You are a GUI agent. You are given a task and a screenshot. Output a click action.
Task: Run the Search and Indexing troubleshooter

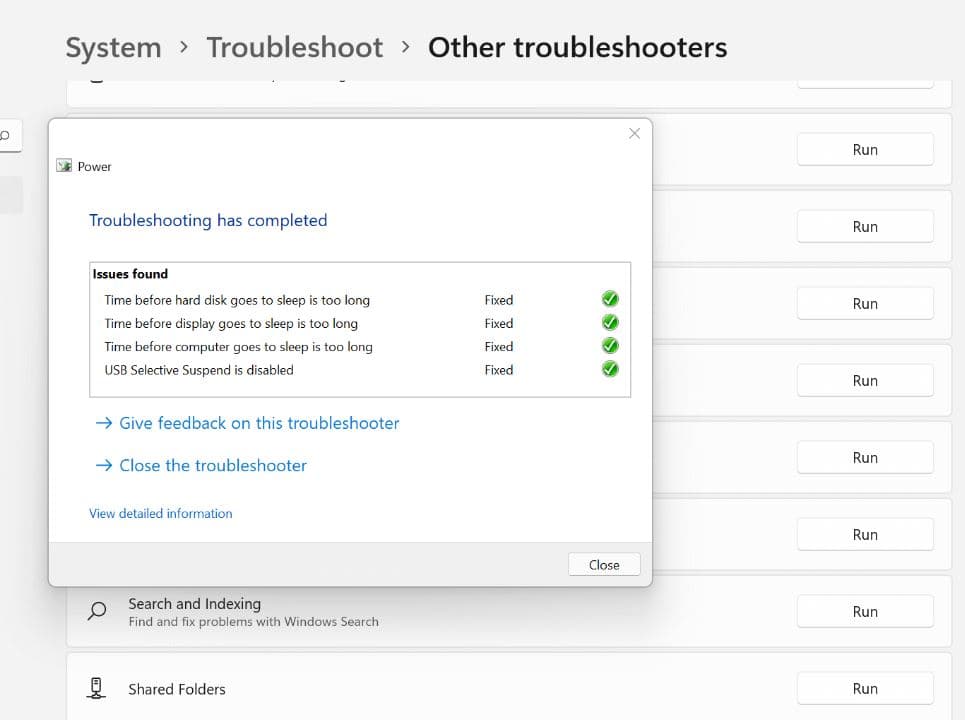pos(864,612)
